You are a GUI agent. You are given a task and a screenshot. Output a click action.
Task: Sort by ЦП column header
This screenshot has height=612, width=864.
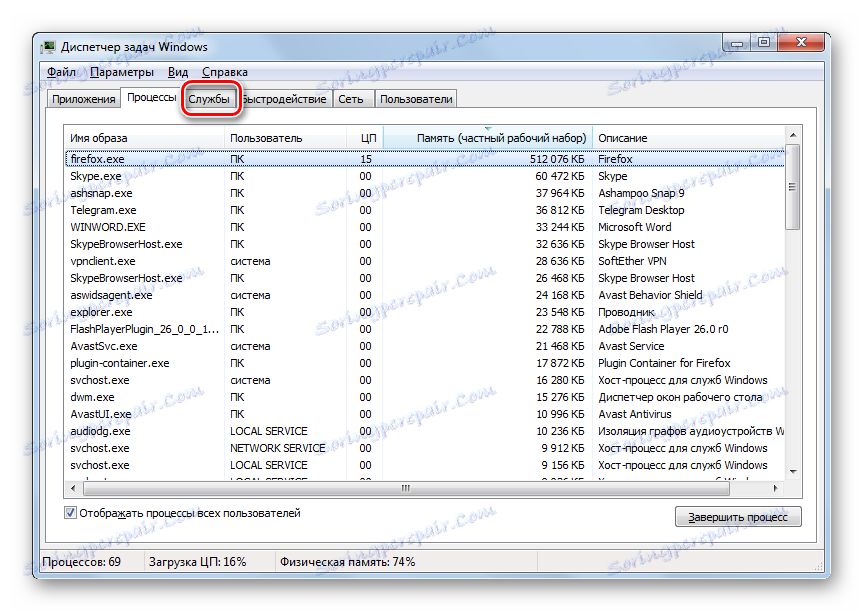click(365, 138)
